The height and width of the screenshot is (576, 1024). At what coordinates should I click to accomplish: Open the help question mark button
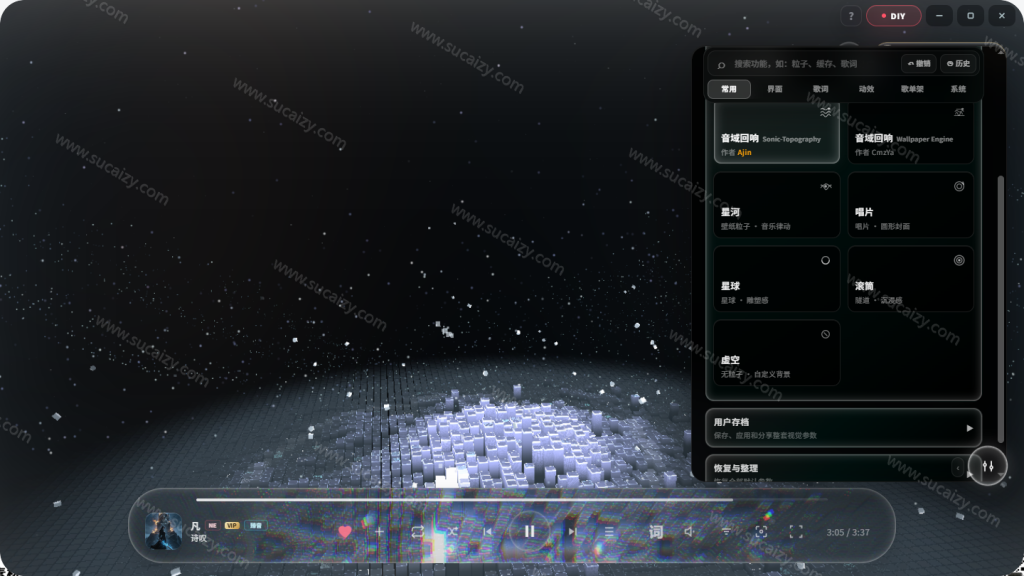[850, 16]
